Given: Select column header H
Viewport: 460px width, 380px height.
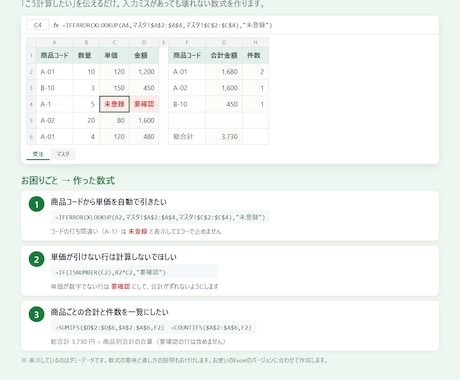Looking at the screenshot, I should coord(255,42).
